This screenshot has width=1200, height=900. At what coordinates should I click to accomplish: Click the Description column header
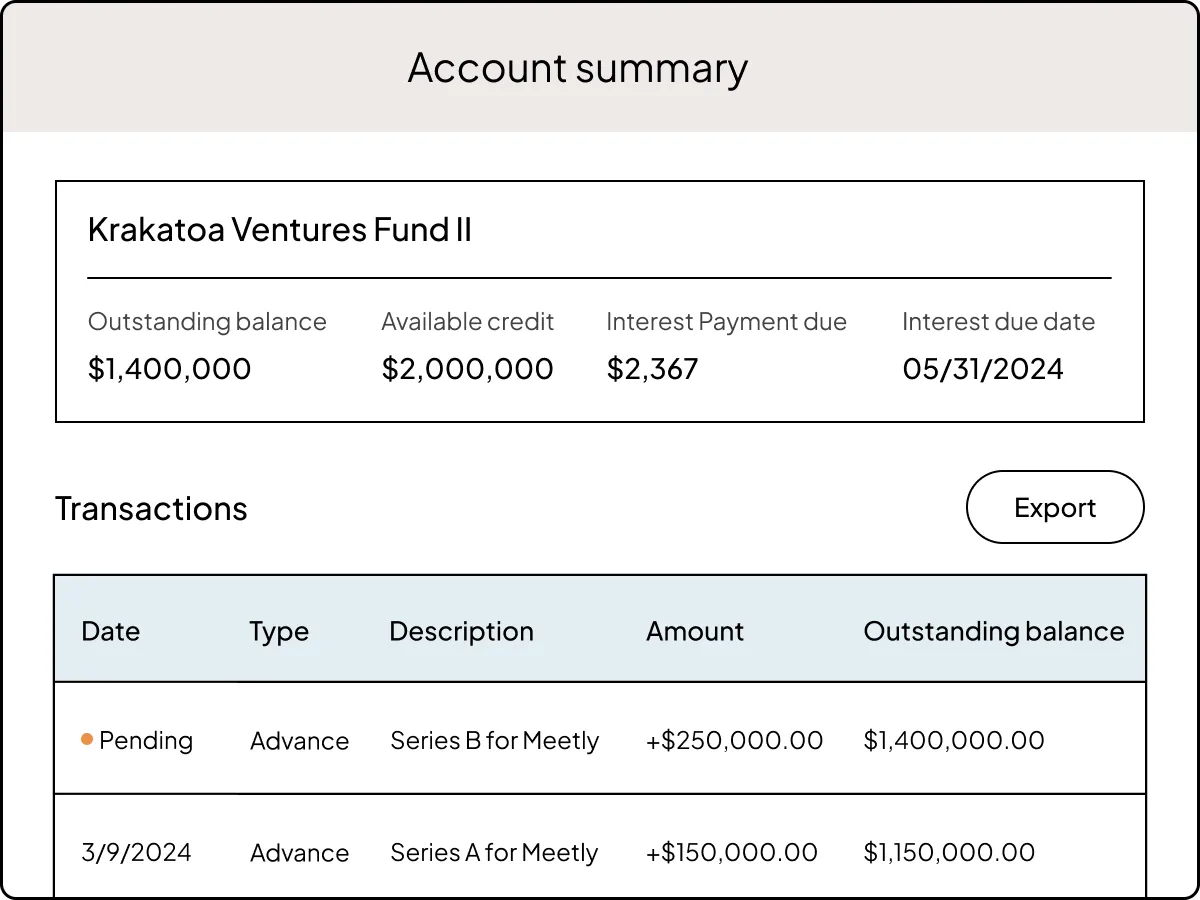[460, 631]
